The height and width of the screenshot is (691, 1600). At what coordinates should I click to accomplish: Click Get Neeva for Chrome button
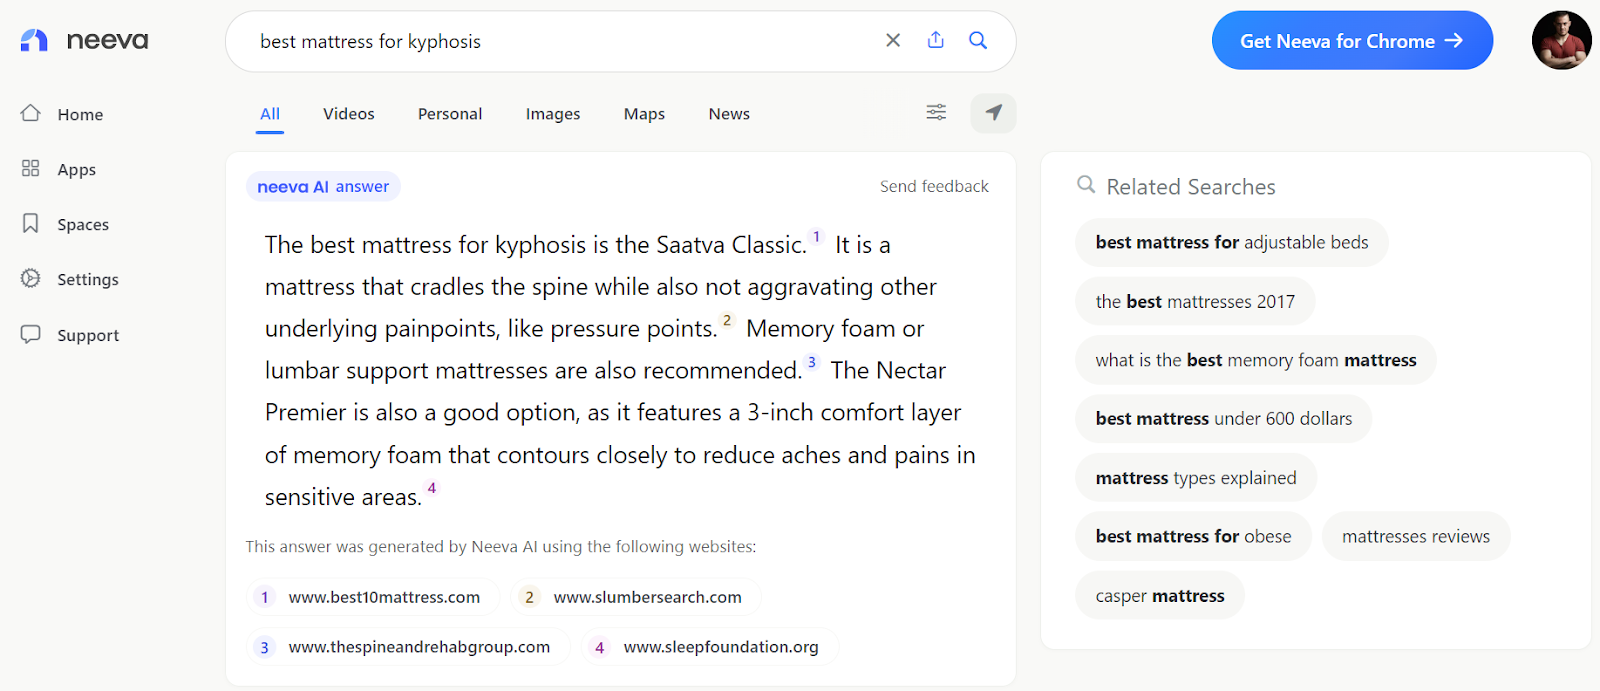coord(1352,41)
